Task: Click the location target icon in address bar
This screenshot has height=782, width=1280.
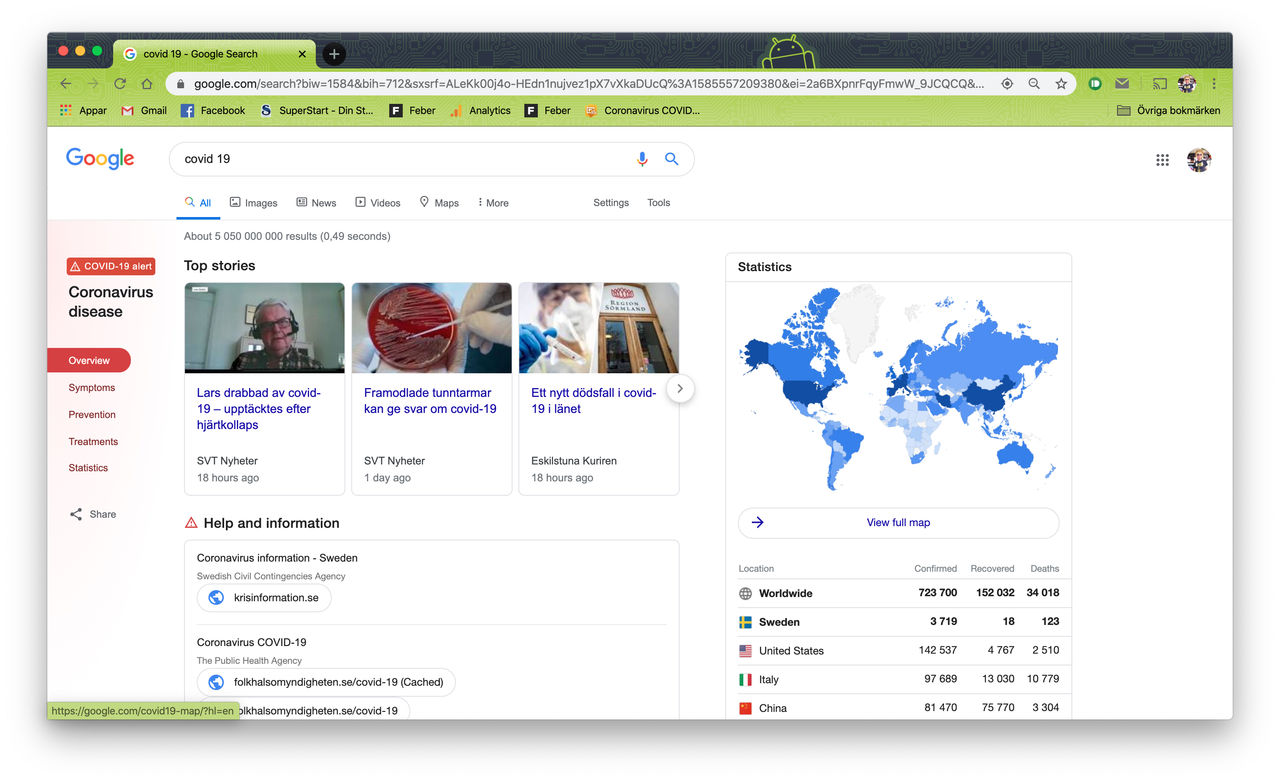Action: [1007, 84]
